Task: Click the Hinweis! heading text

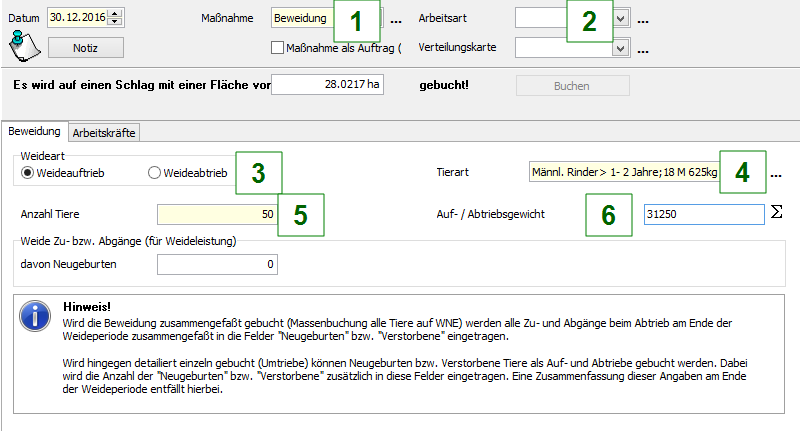Action: click(87, 307)
